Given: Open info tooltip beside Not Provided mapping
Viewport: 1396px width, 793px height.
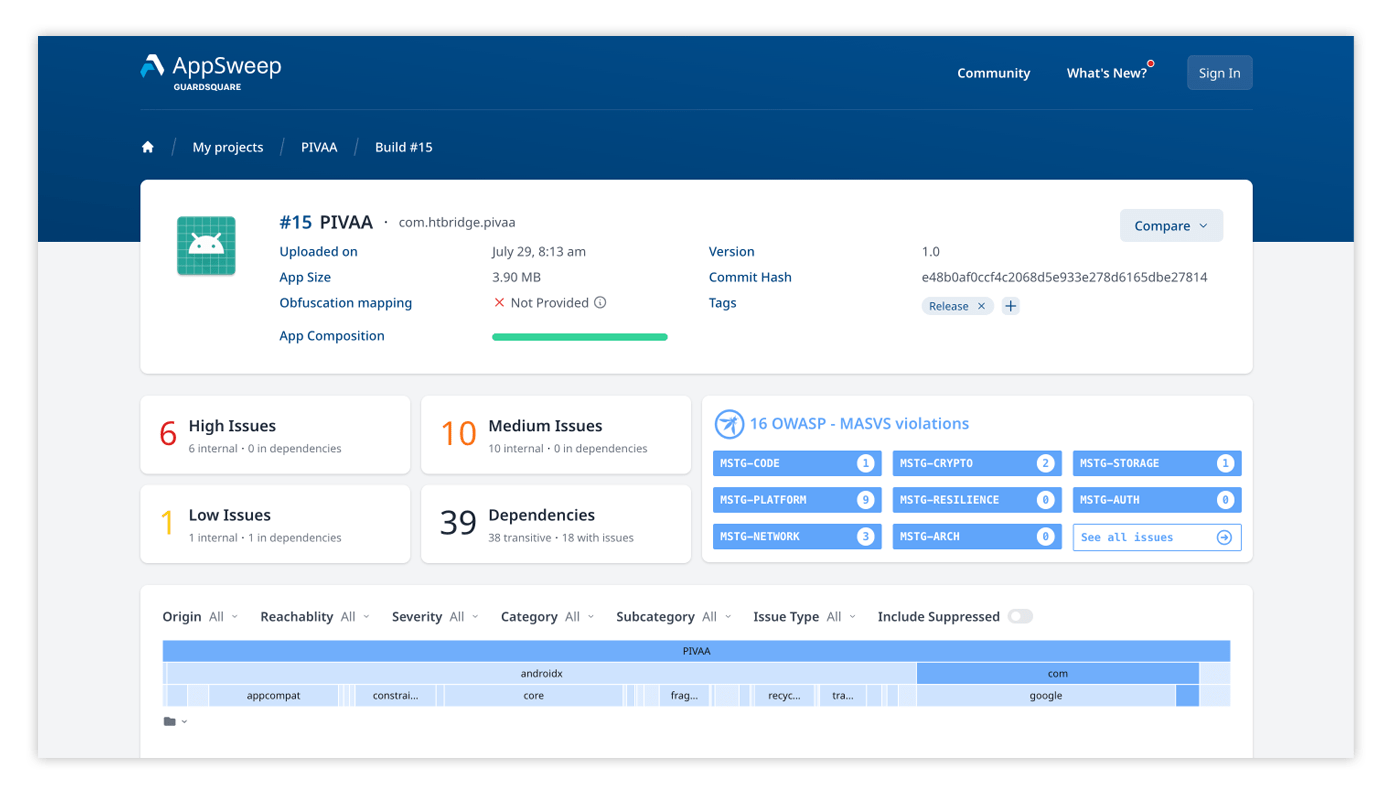Looking at the screenshot, I should tap(598, 302).
